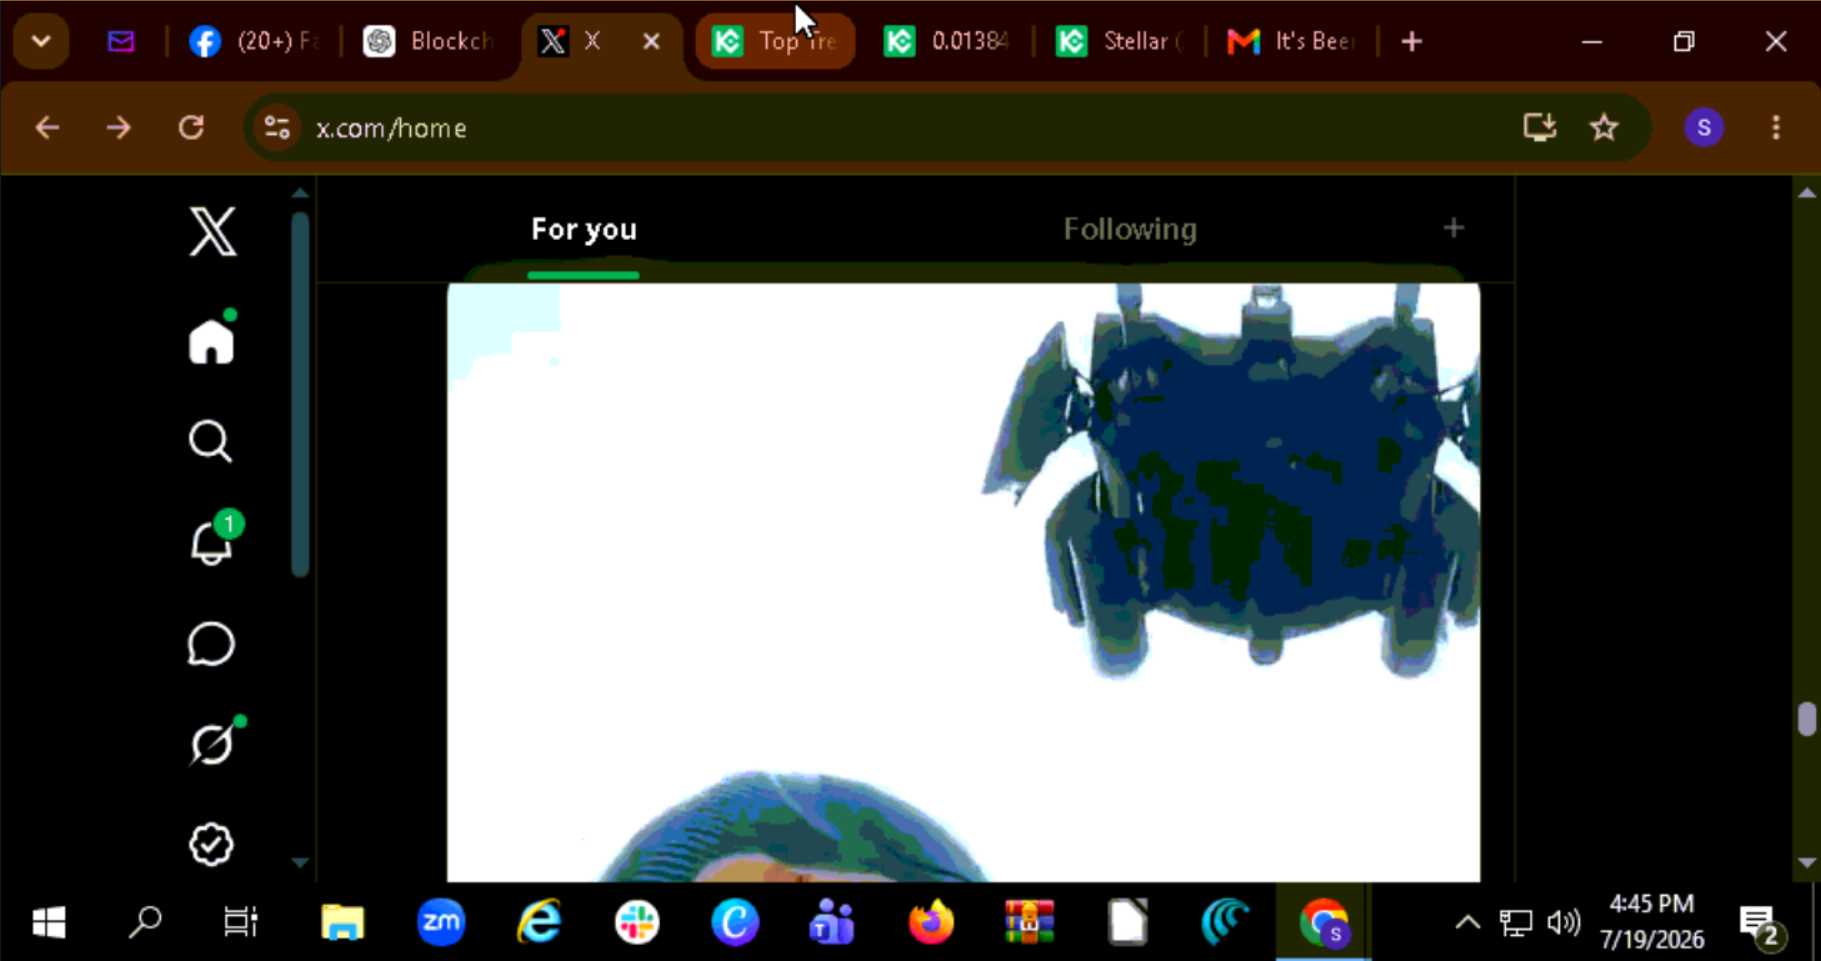Open Windows taskbar search

tap(146, 922)
